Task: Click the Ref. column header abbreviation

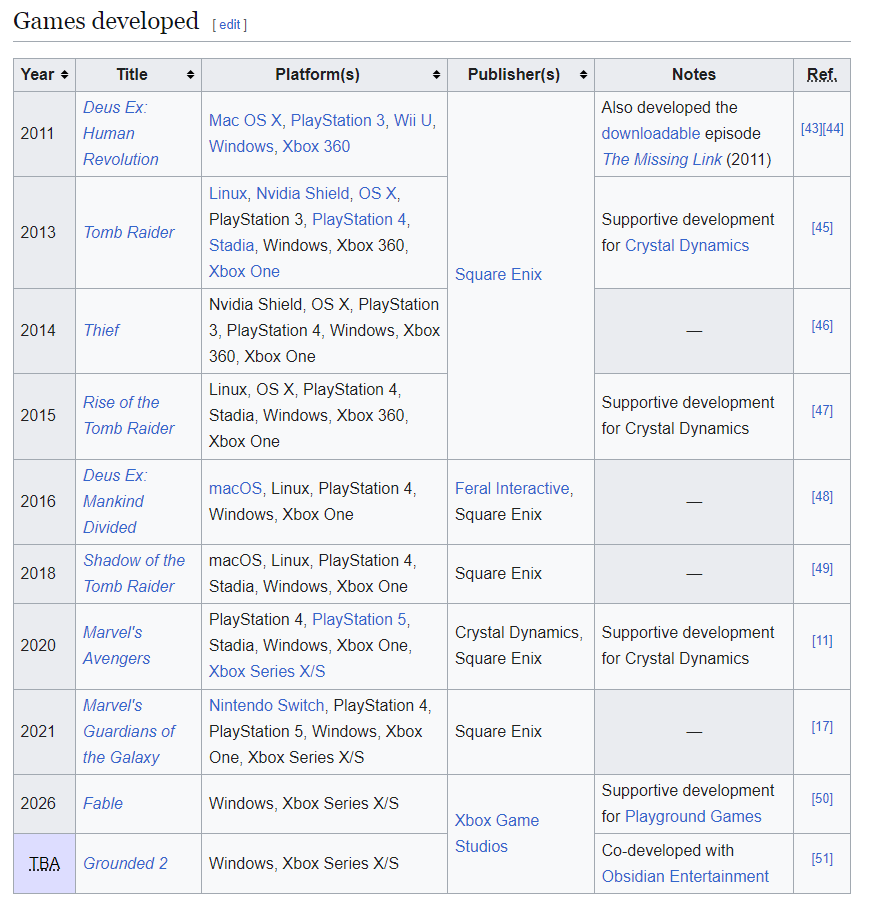Action: click(822, 75)
